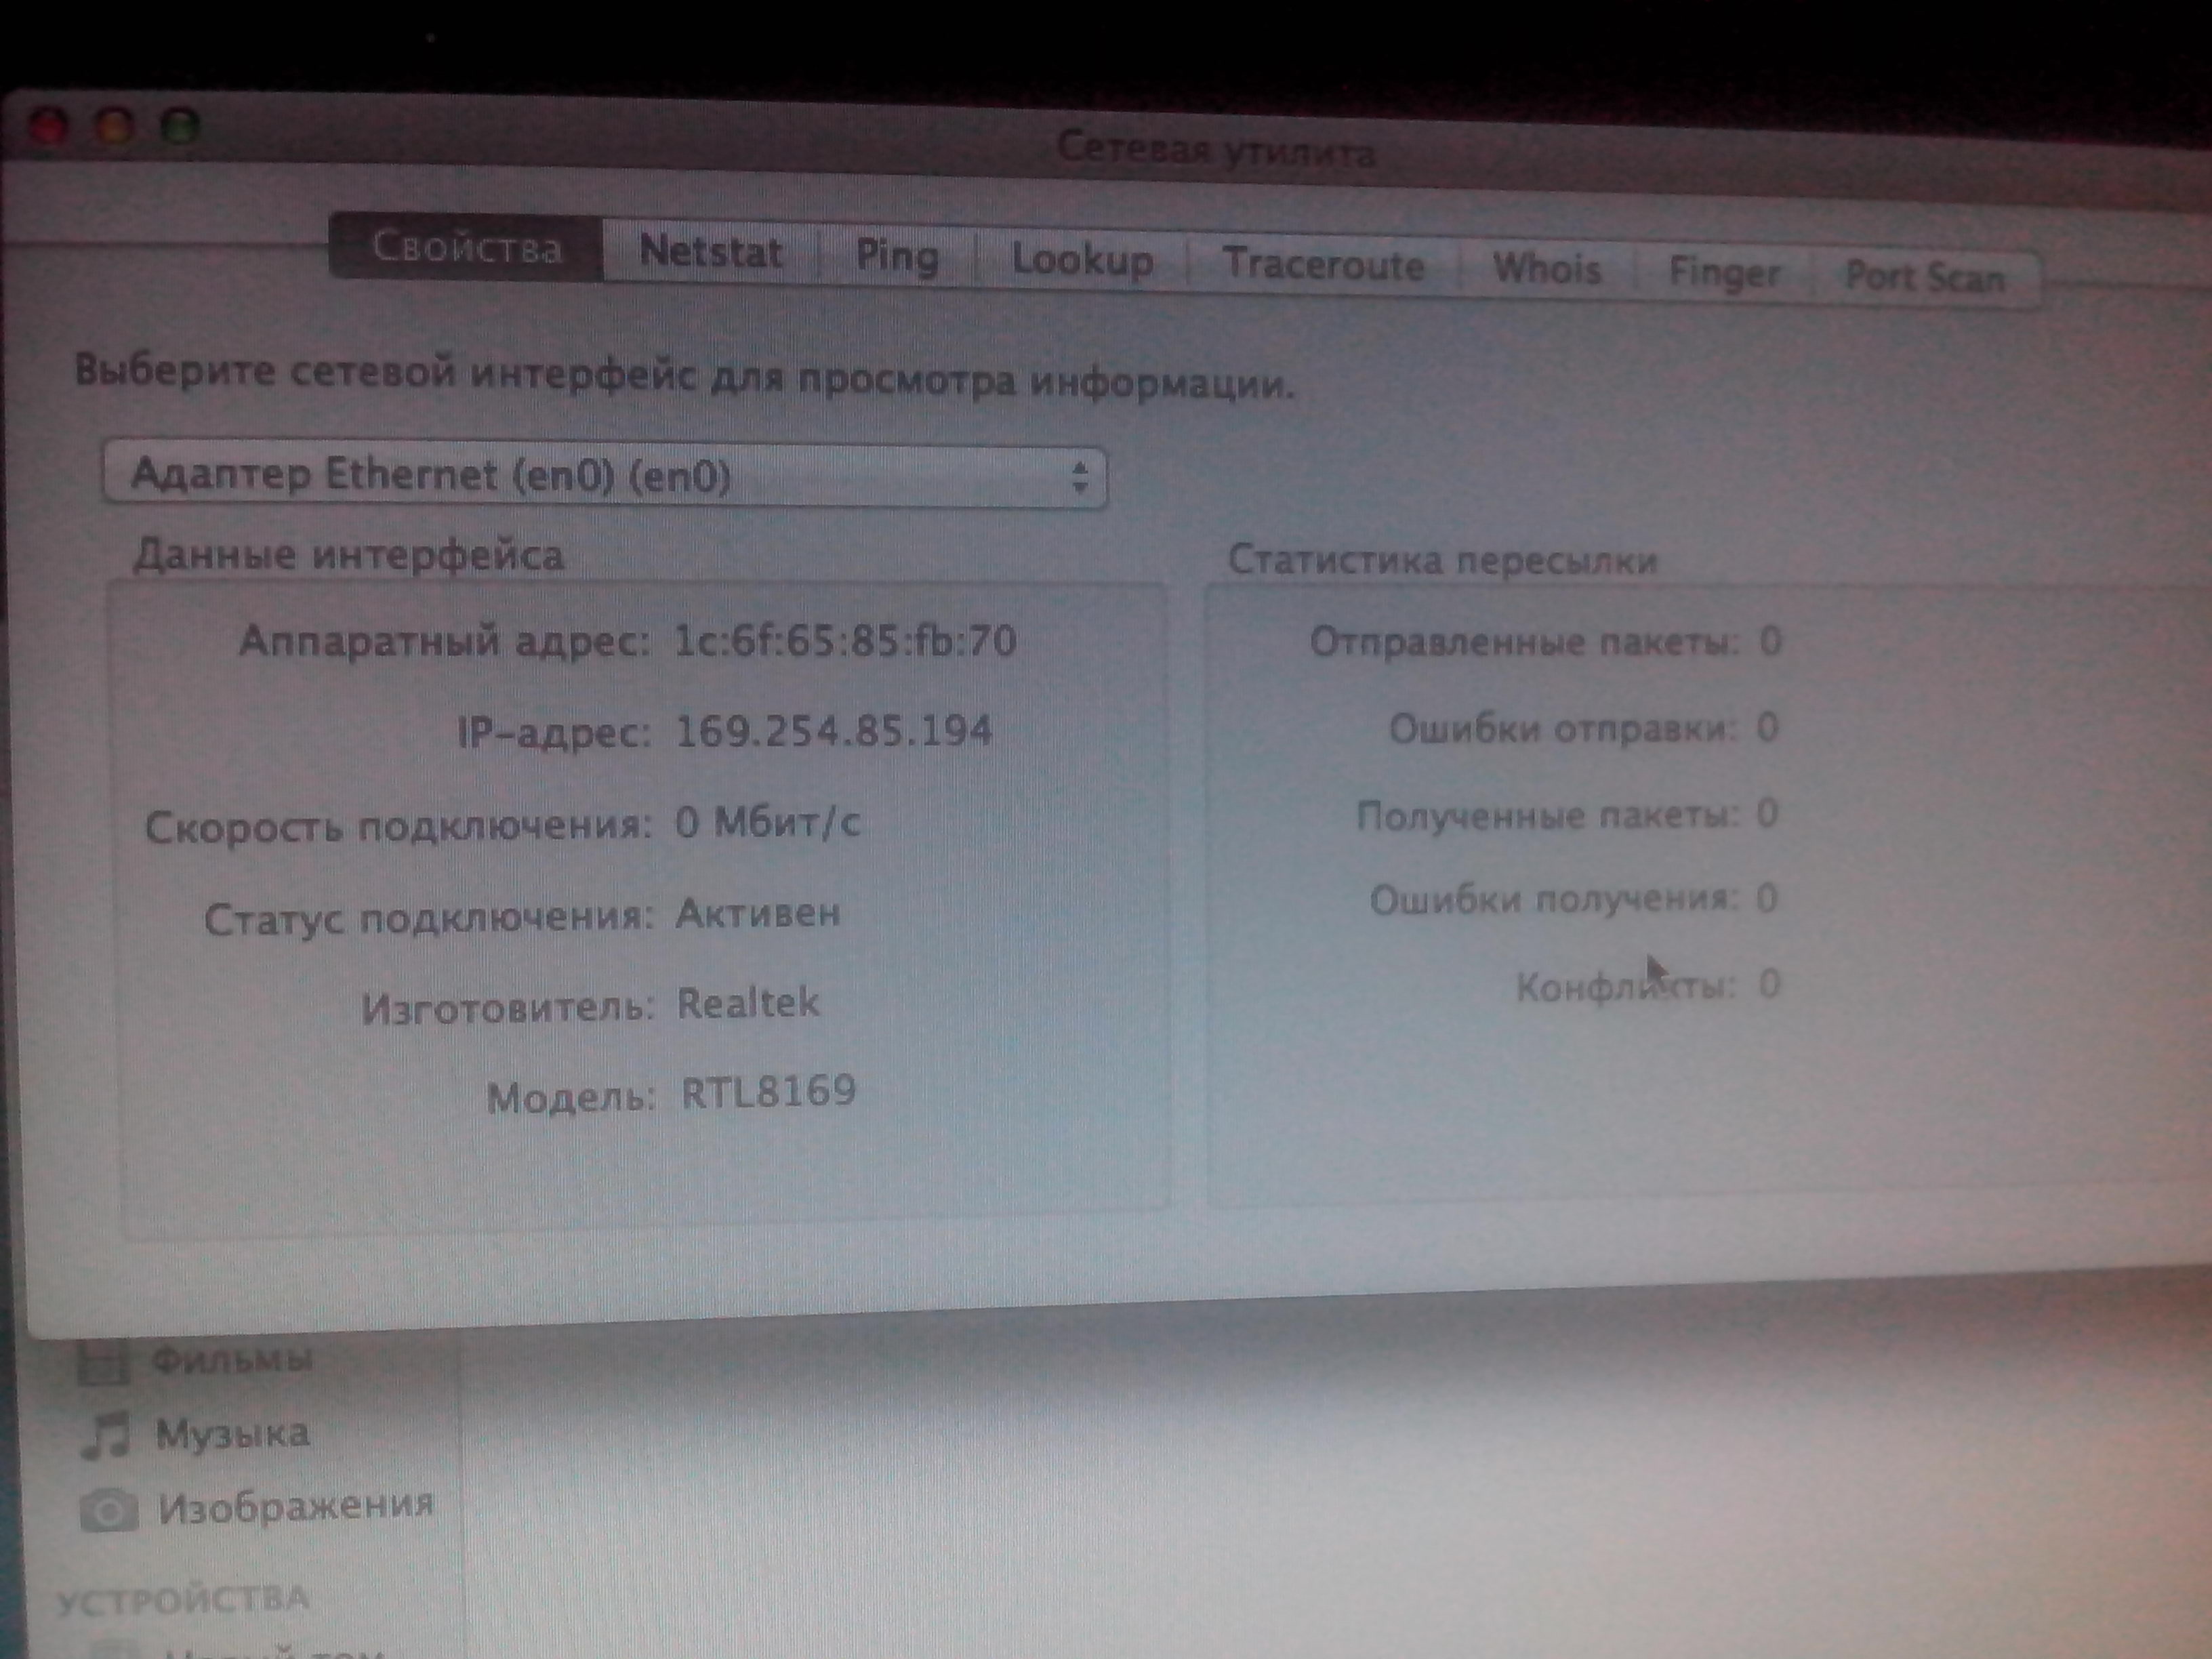This screenshot has width=2212, height=1659.
Task: Click the УСТРОЙСТВА sidebar section header
Action: pyautogui.click(x=182, y=1601)
